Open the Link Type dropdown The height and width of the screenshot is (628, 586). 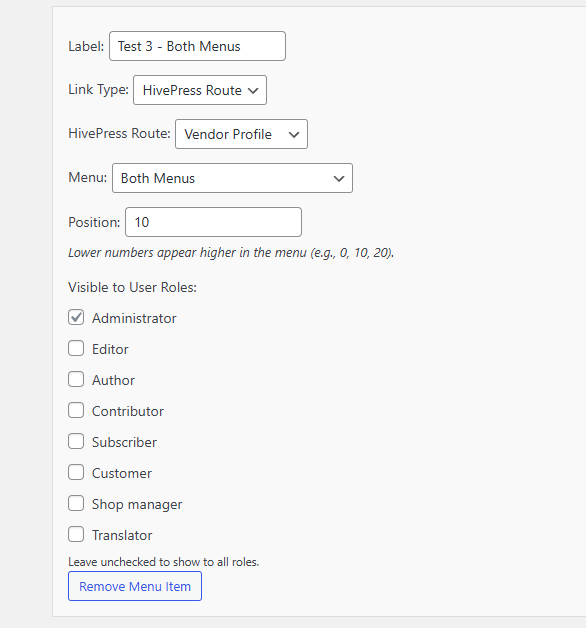click(200, 90)
